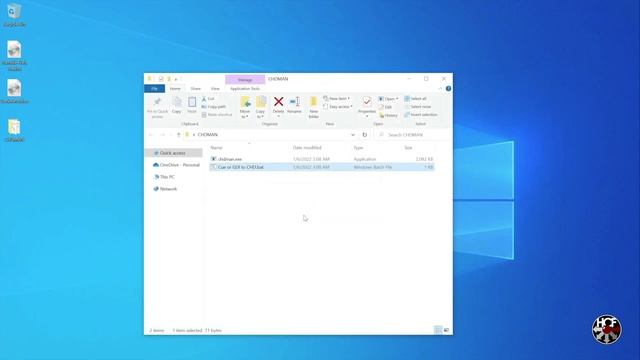Go up one level with the Up arrow
Screen dimensions: 640x360
coord(178,135)
